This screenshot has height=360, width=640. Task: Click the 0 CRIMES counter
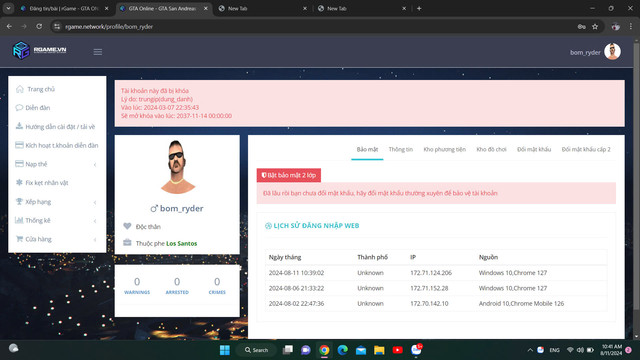(x=217, y=286)
